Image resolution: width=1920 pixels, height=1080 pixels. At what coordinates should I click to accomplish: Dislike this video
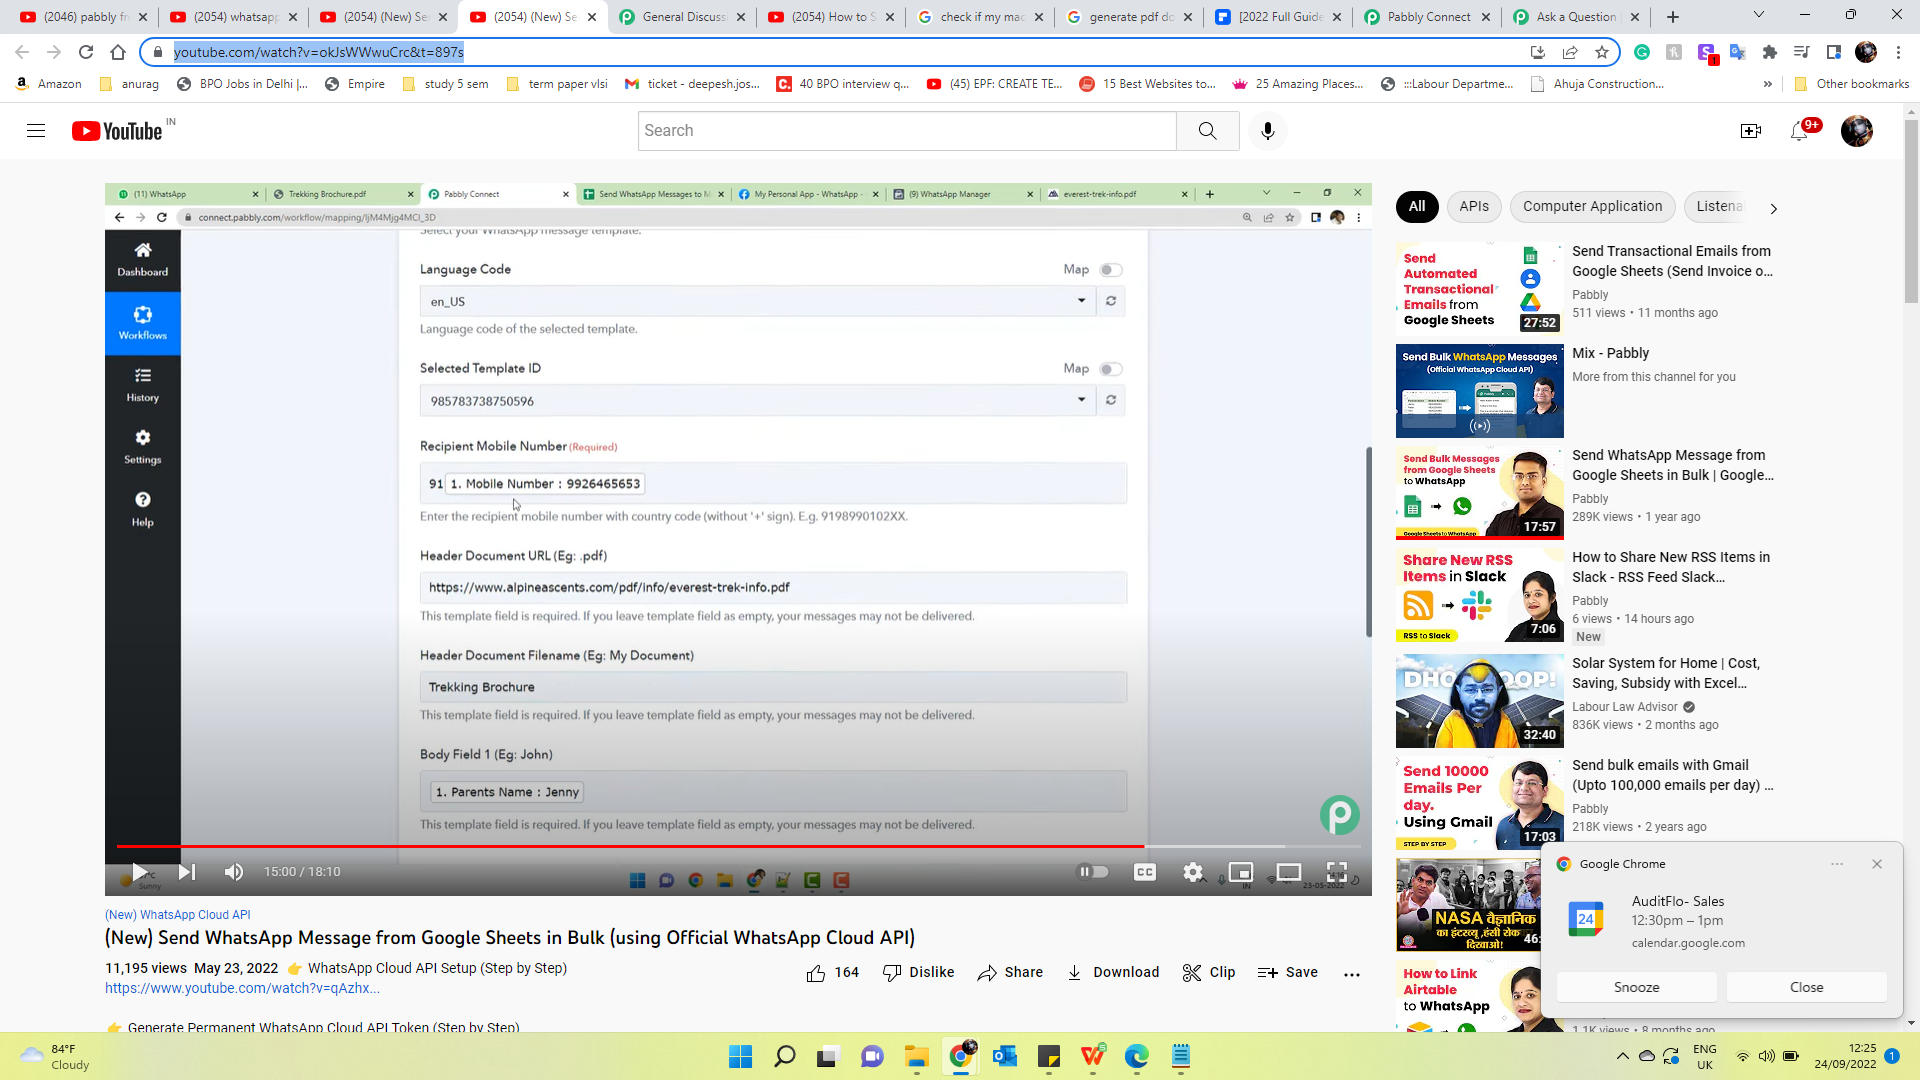pos(918,973)
